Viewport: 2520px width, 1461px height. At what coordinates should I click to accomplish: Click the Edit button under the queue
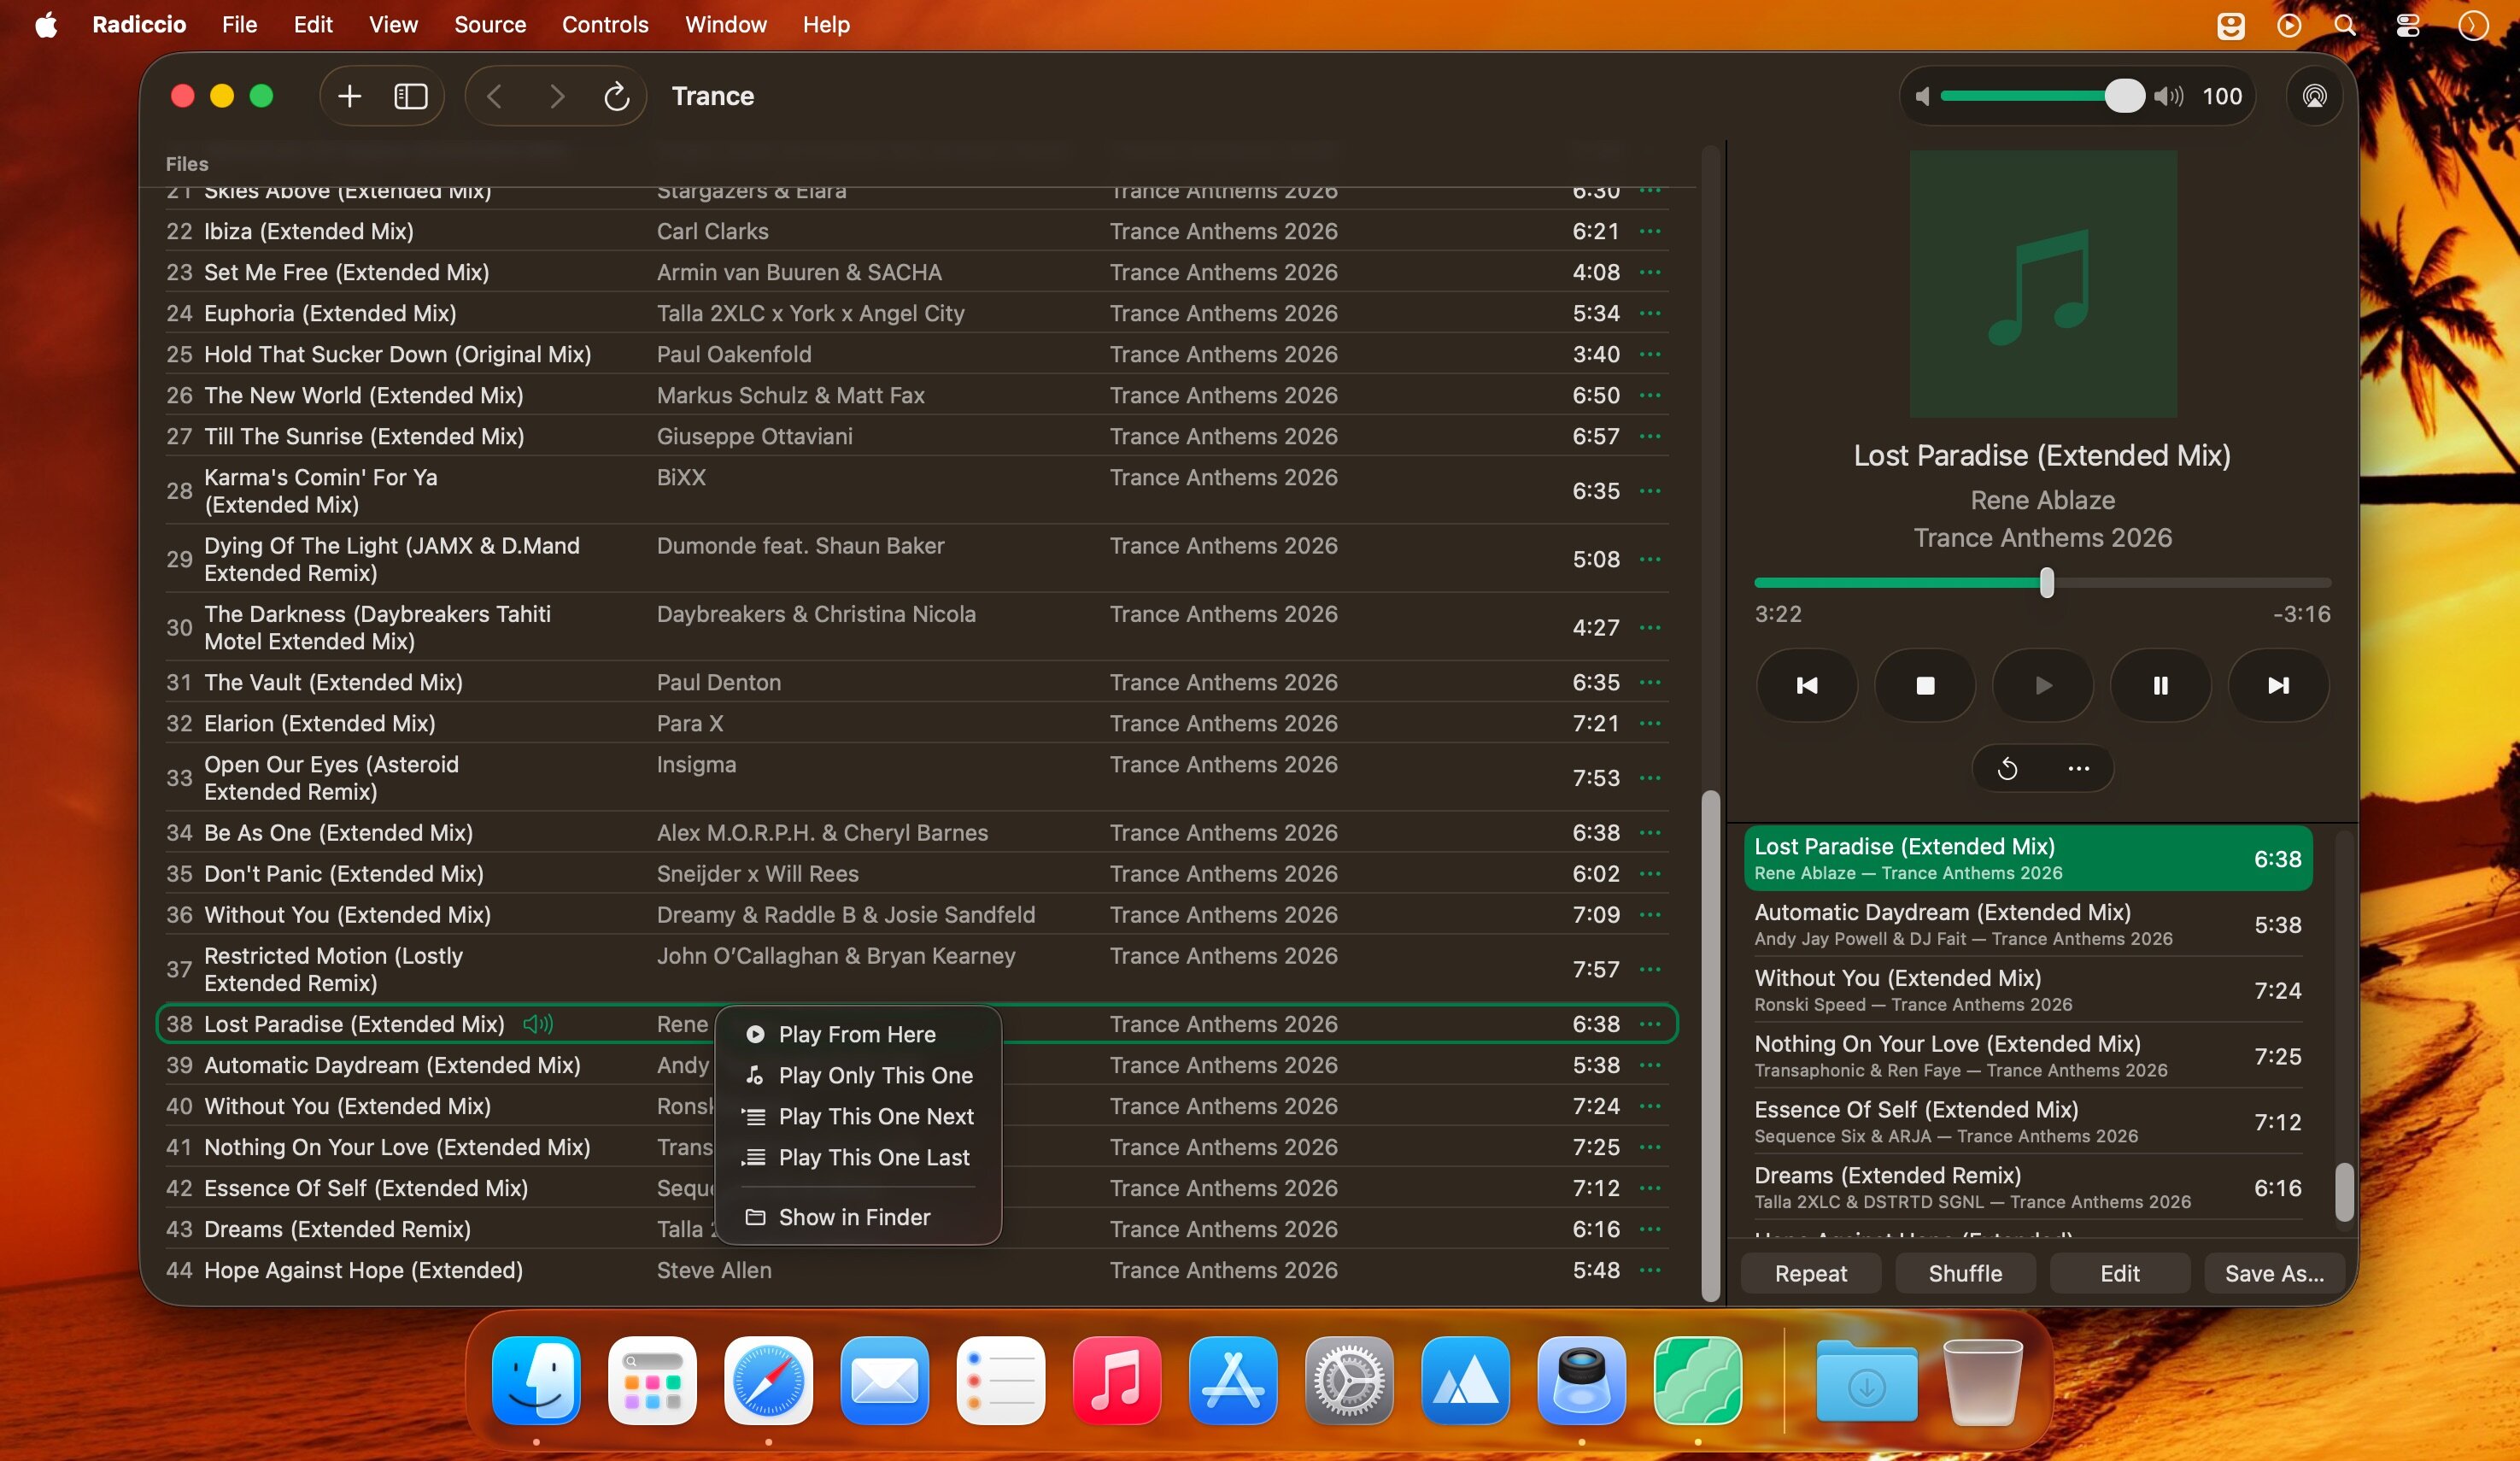pyautogui.click(x=2120, y=1273)
